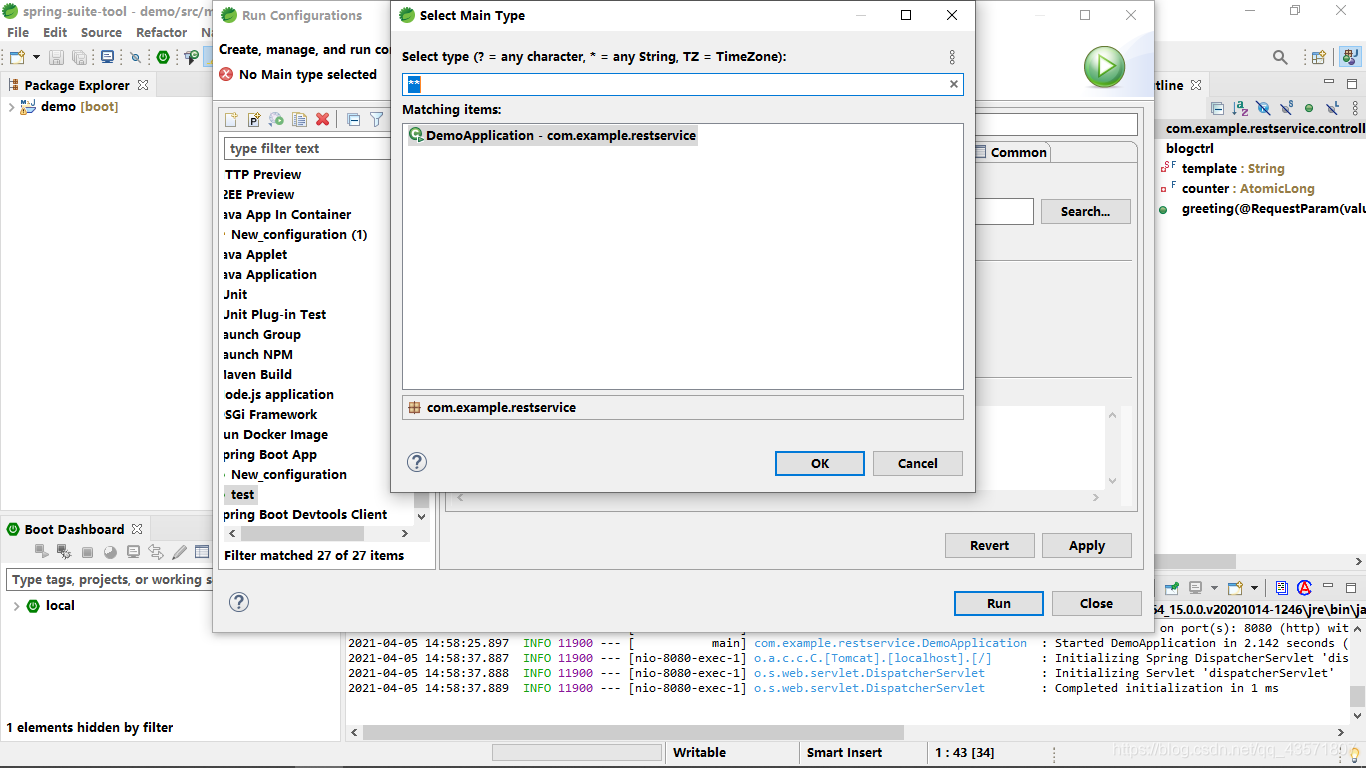
Task: Click the console horizontal scrollbar
Action: point(635,733)
